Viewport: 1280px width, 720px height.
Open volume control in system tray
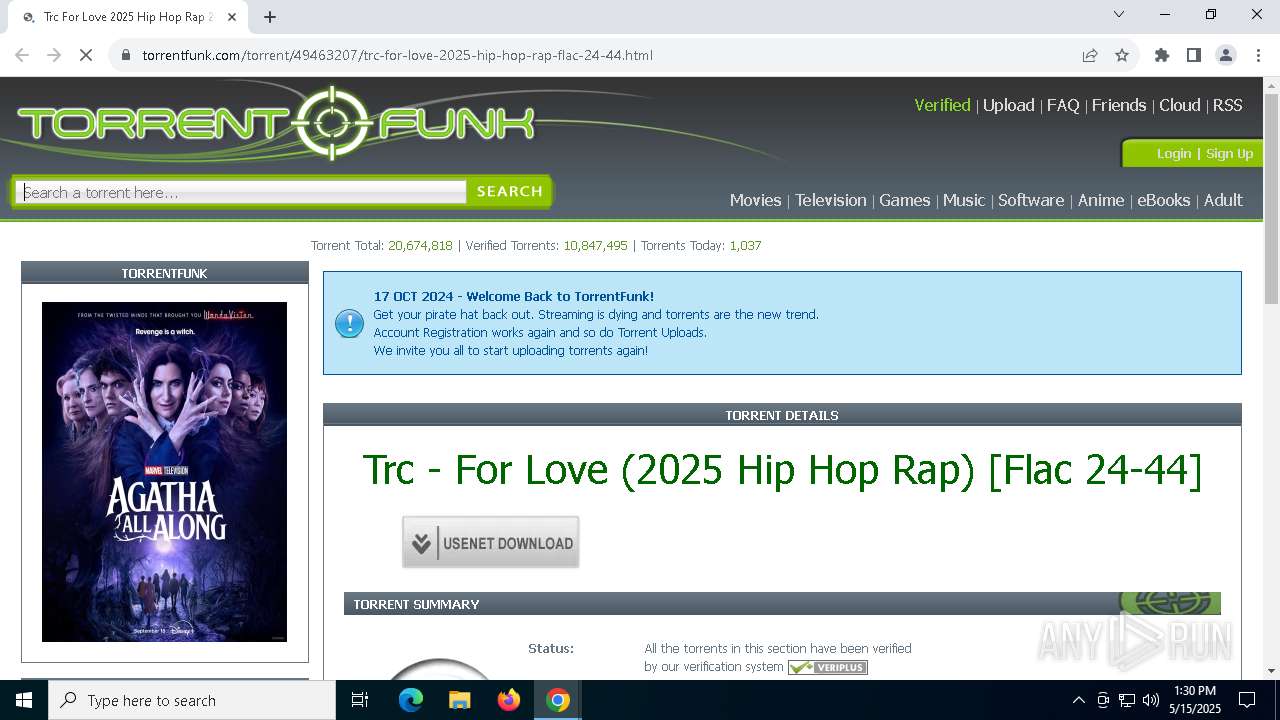pos(1151,700)
